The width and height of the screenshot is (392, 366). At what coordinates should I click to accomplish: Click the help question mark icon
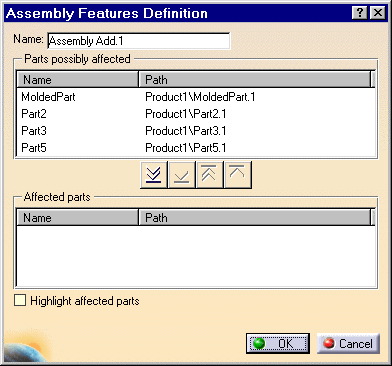click(x=360, y=13)
